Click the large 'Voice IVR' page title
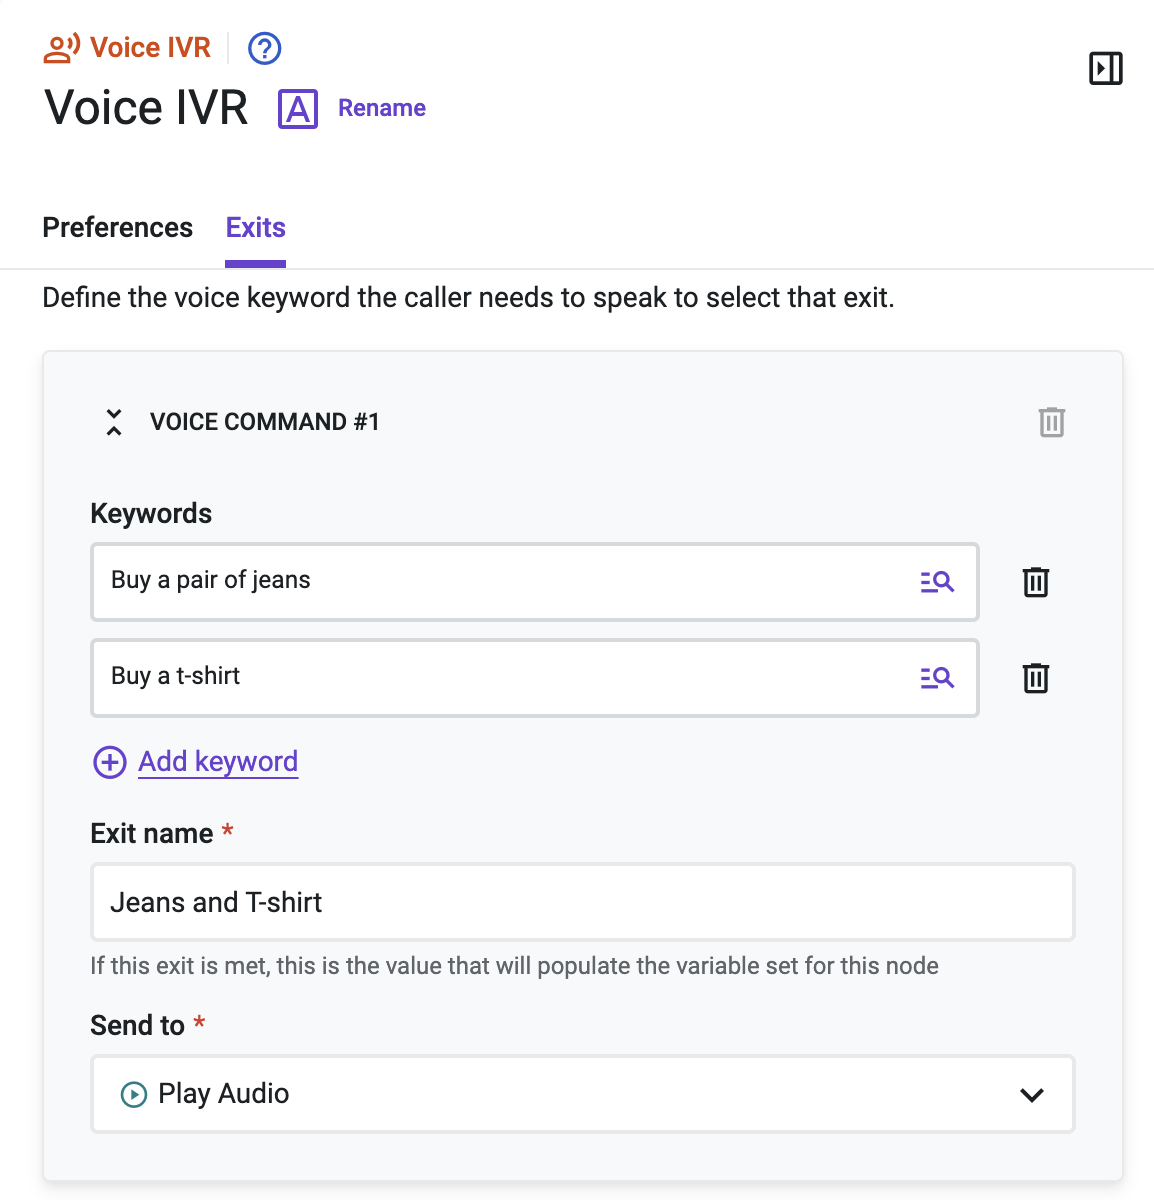 146,108
